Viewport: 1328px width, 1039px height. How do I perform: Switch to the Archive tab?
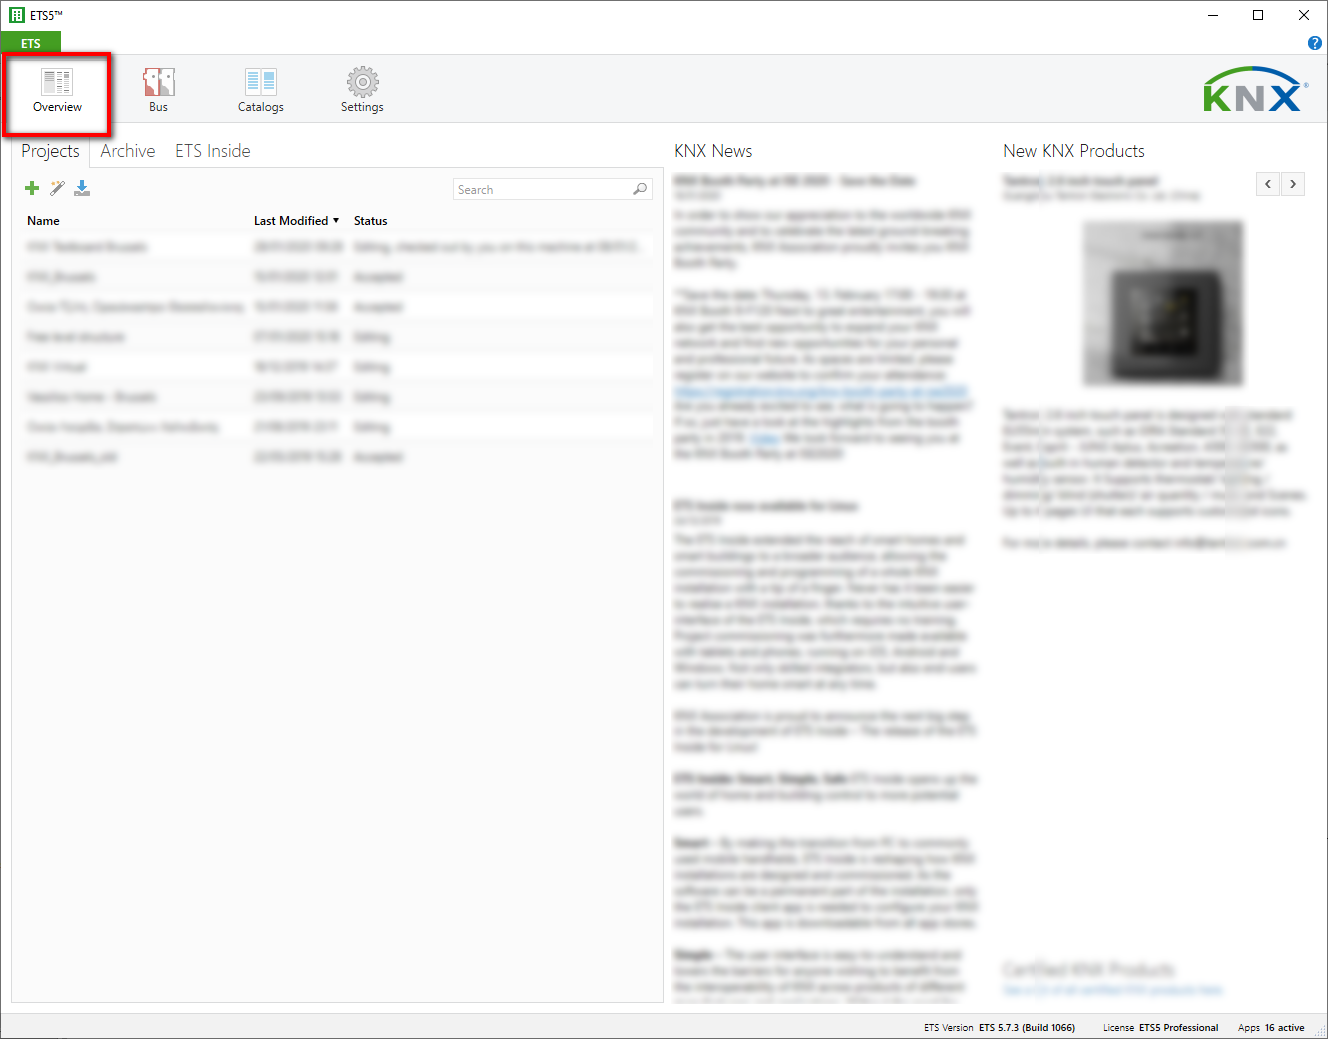(128, 151)
